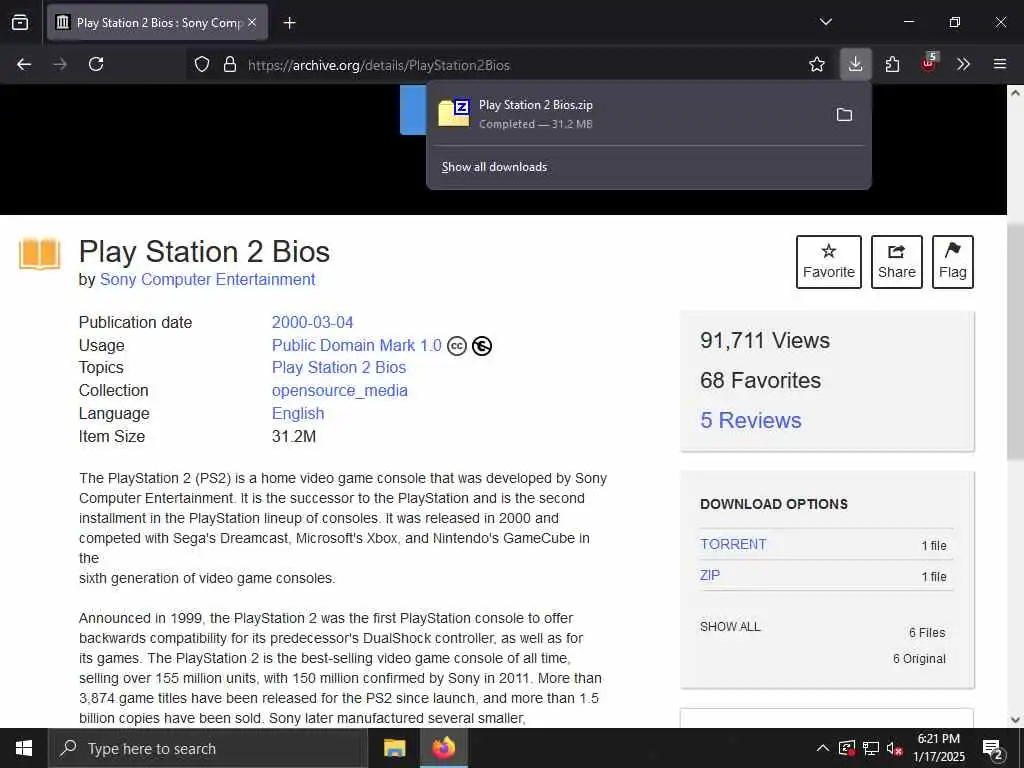Screen dimensions: 1024x768
Task: View site security padlock info
Action: [x=230, y=65]
